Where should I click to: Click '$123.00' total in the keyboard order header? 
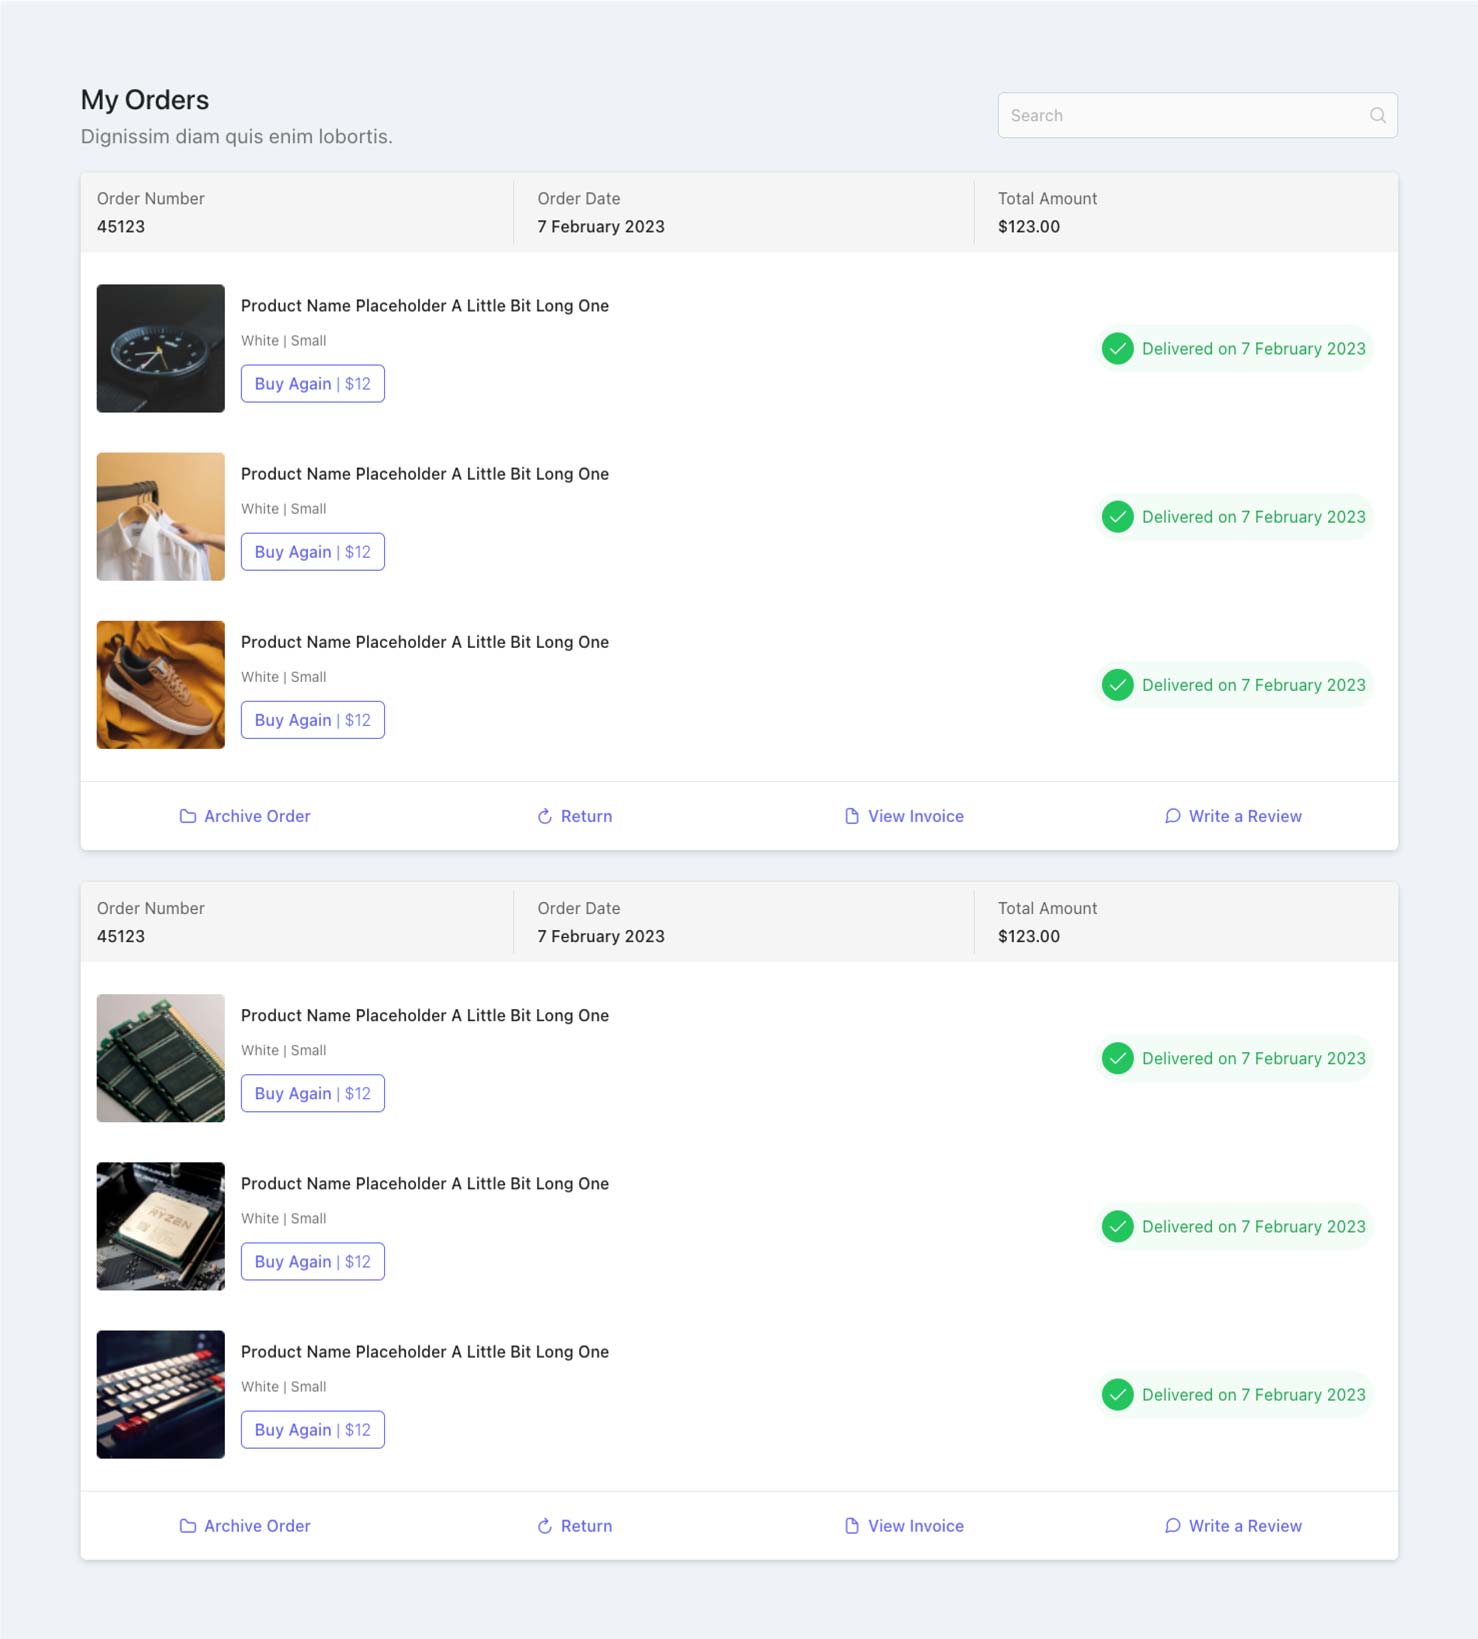pos(1029,937)
